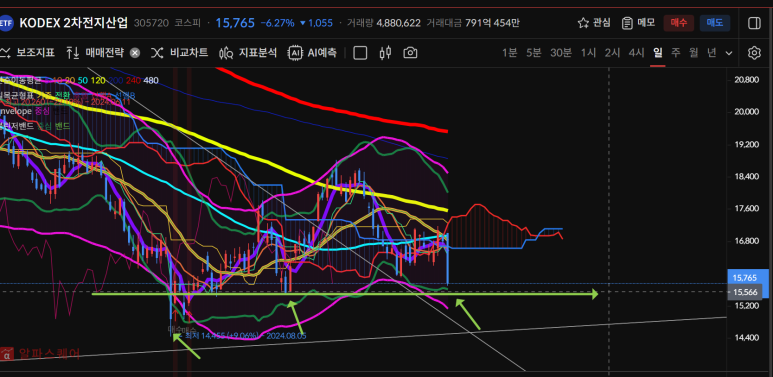Click the 16,800 price axis label

tap(745, 241)
